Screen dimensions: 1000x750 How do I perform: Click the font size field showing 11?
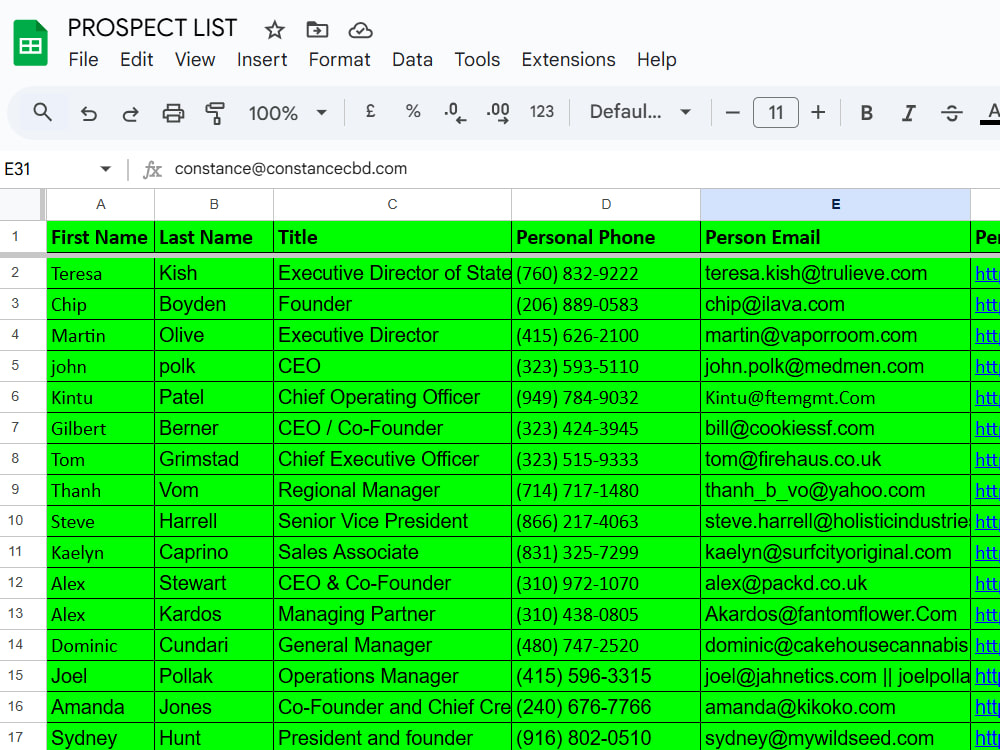click(776, 113)
